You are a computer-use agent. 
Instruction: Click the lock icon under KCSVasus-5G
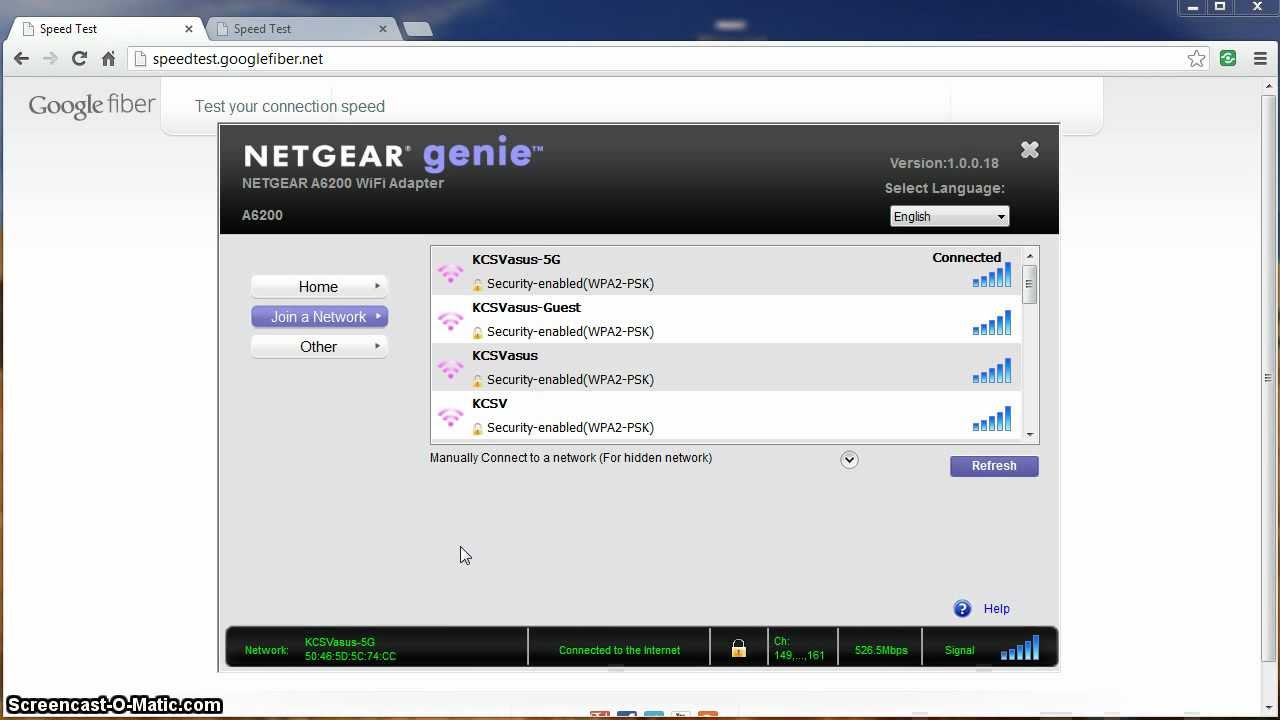pos(478,284)
